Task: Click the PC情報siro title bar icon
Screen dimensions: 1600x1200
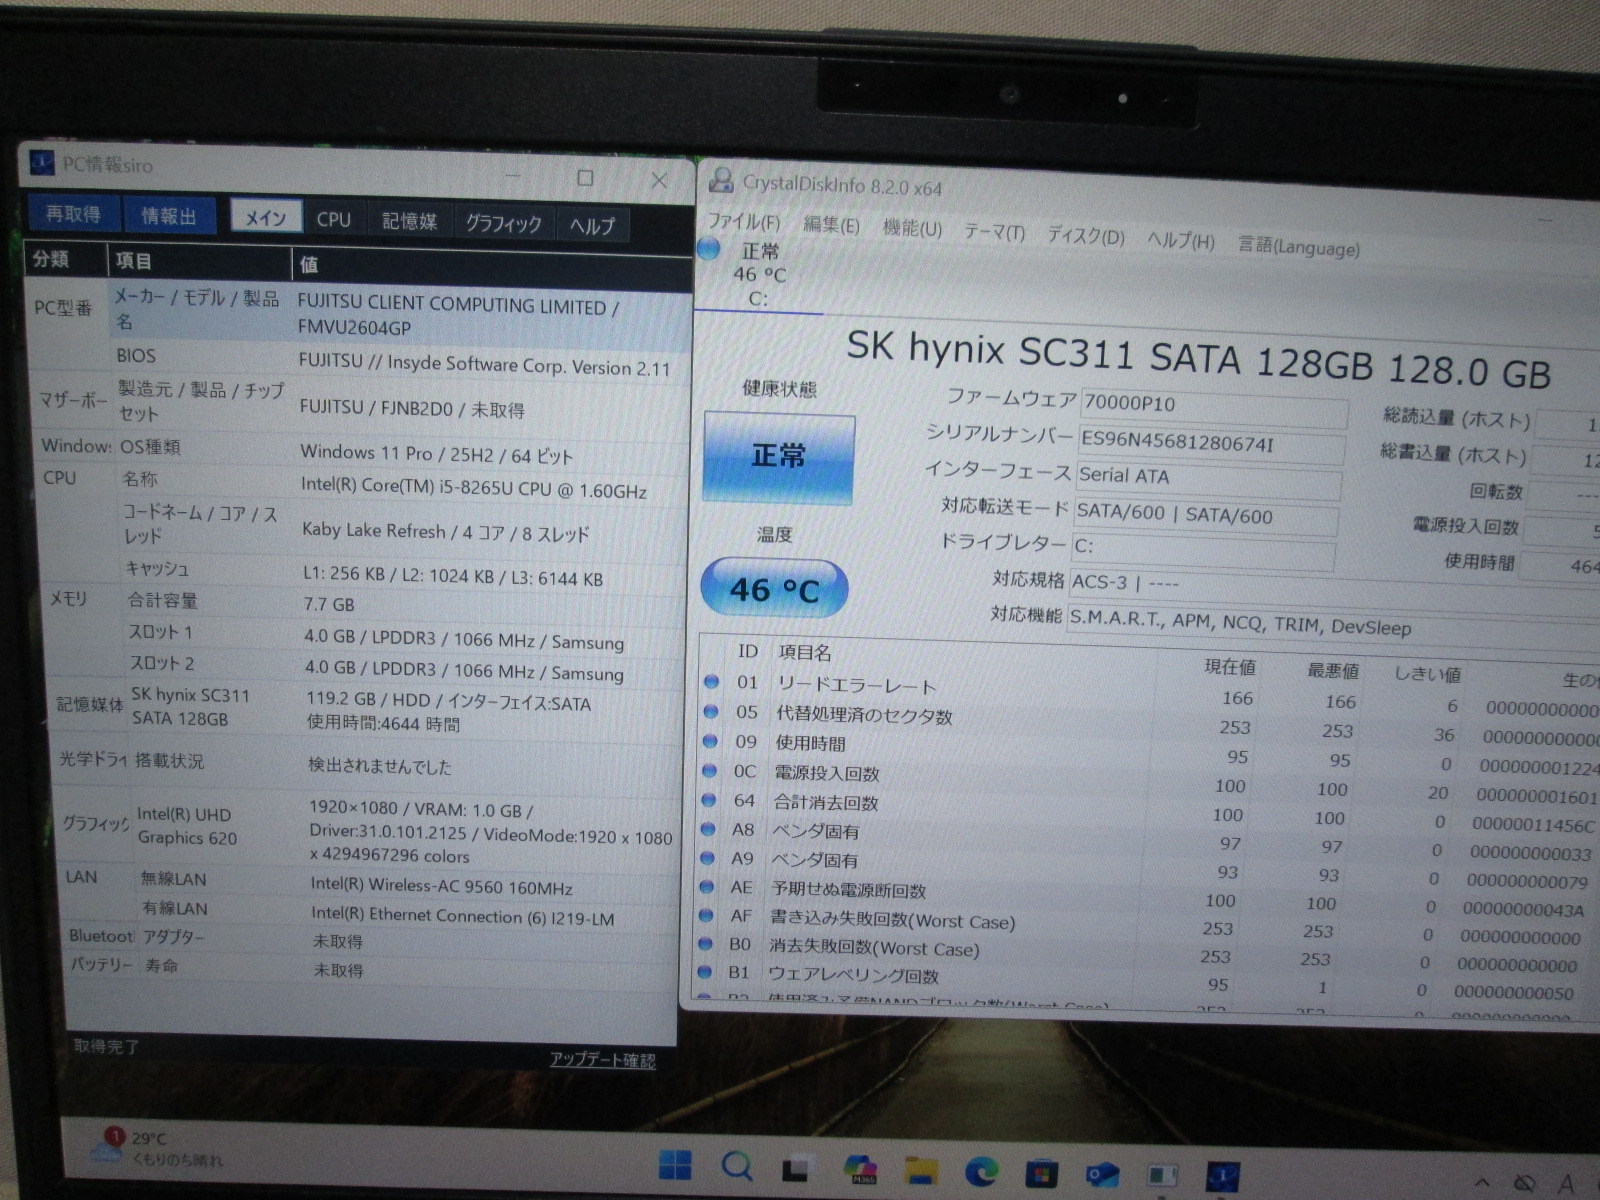Action: [x=41, y=162]
